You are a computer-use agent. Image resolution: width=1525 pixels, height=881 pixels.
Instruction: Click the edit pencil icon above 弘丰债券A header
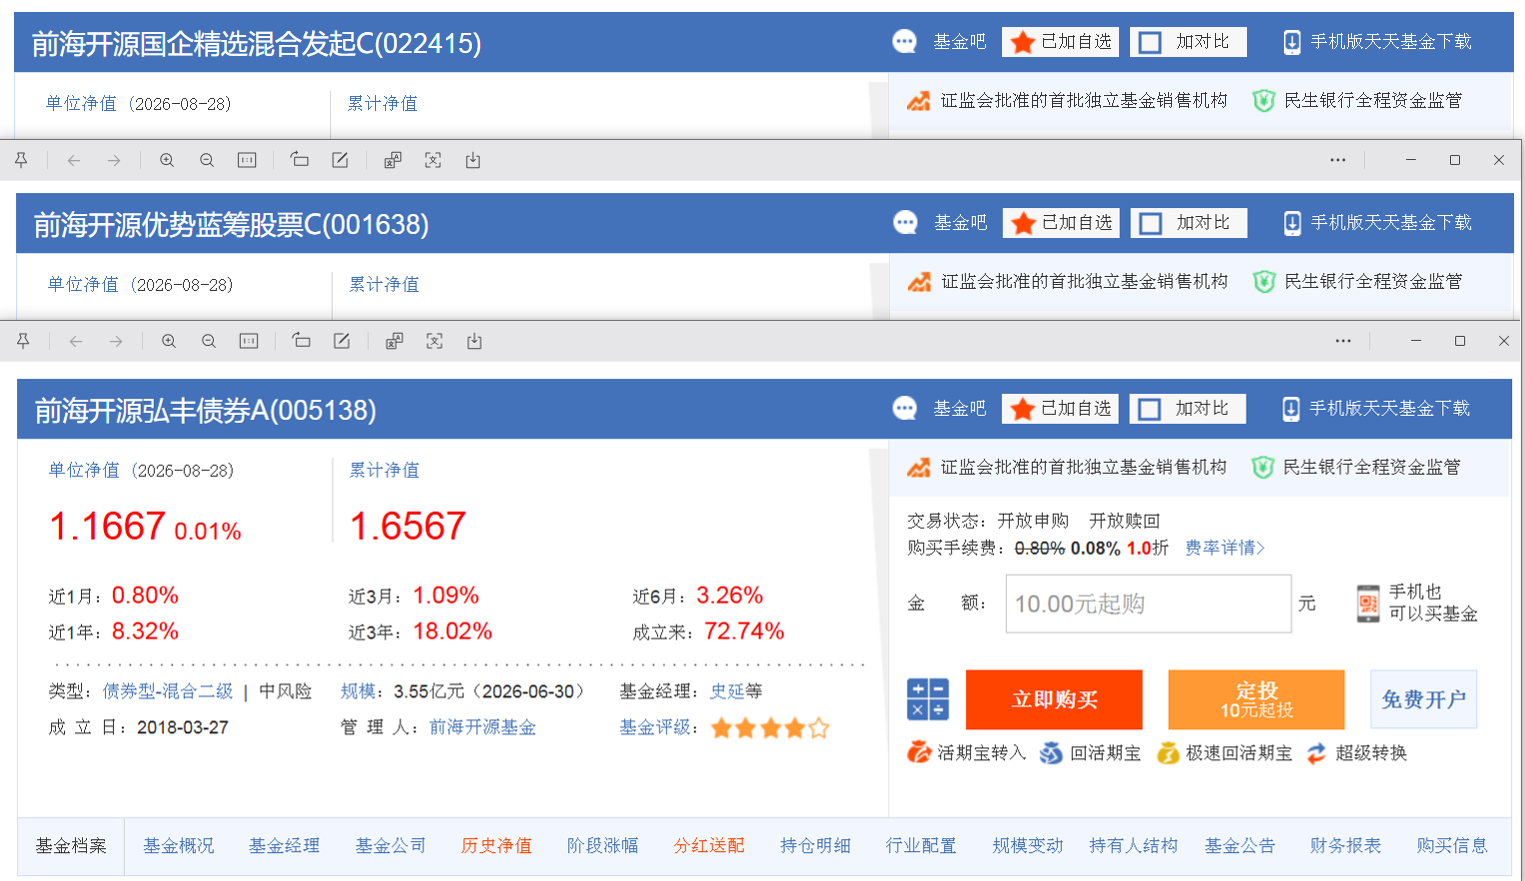342,341
